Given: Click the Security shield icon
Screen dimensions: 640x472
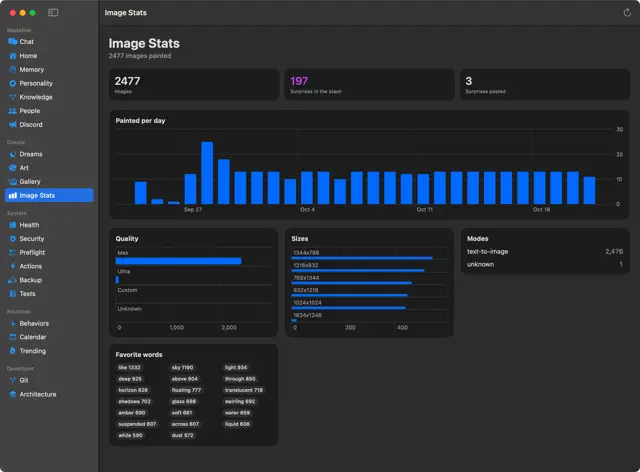Looking at the screenshot, I should [13, 239].
